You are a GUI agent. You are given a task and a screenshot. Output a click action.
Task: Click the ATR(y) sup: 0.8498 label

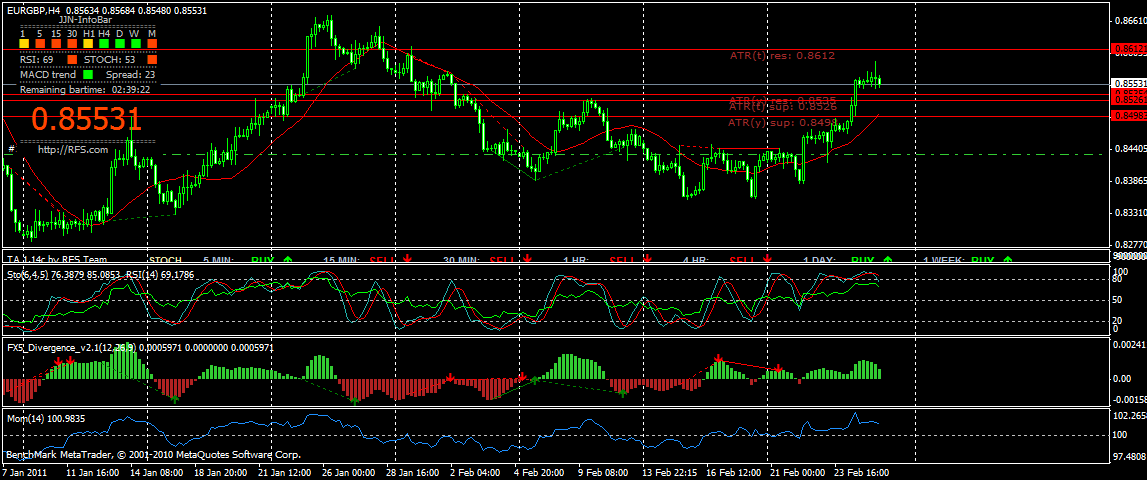click(782, 122)
